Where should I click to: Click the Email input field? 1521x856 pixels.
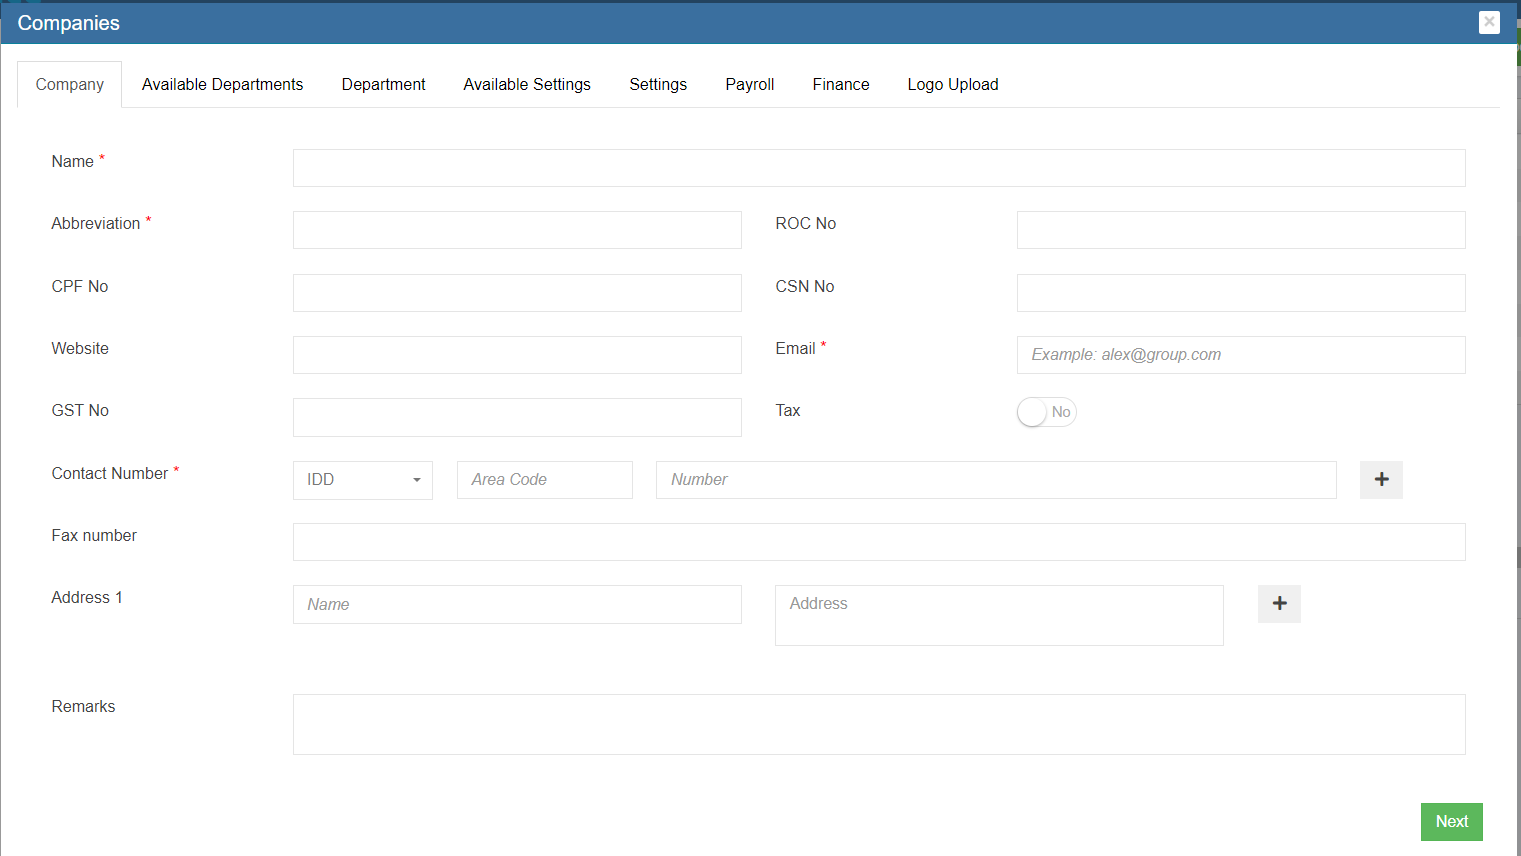click(x=1240, y=355)
